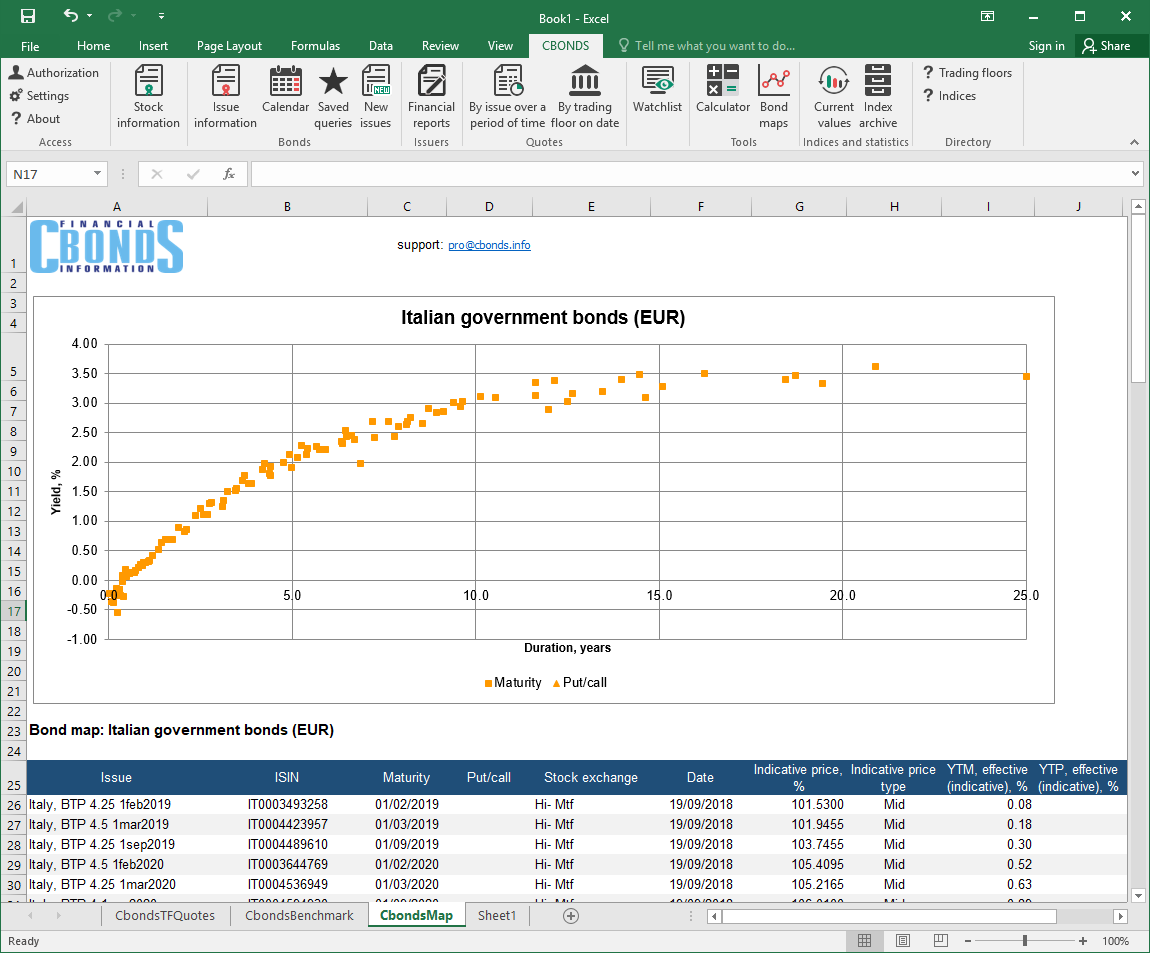Click Insert Function fx icon
The width and height of the screenshot is (1152, 953).
point(229,174)
